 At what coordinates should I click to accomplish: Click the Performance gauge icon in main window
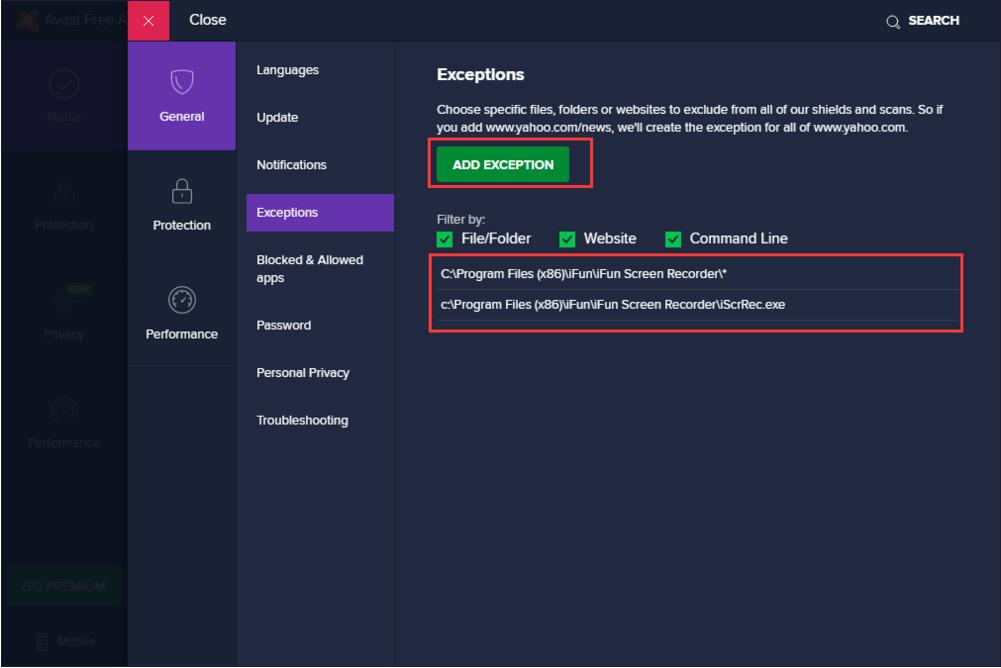[64, 410]
